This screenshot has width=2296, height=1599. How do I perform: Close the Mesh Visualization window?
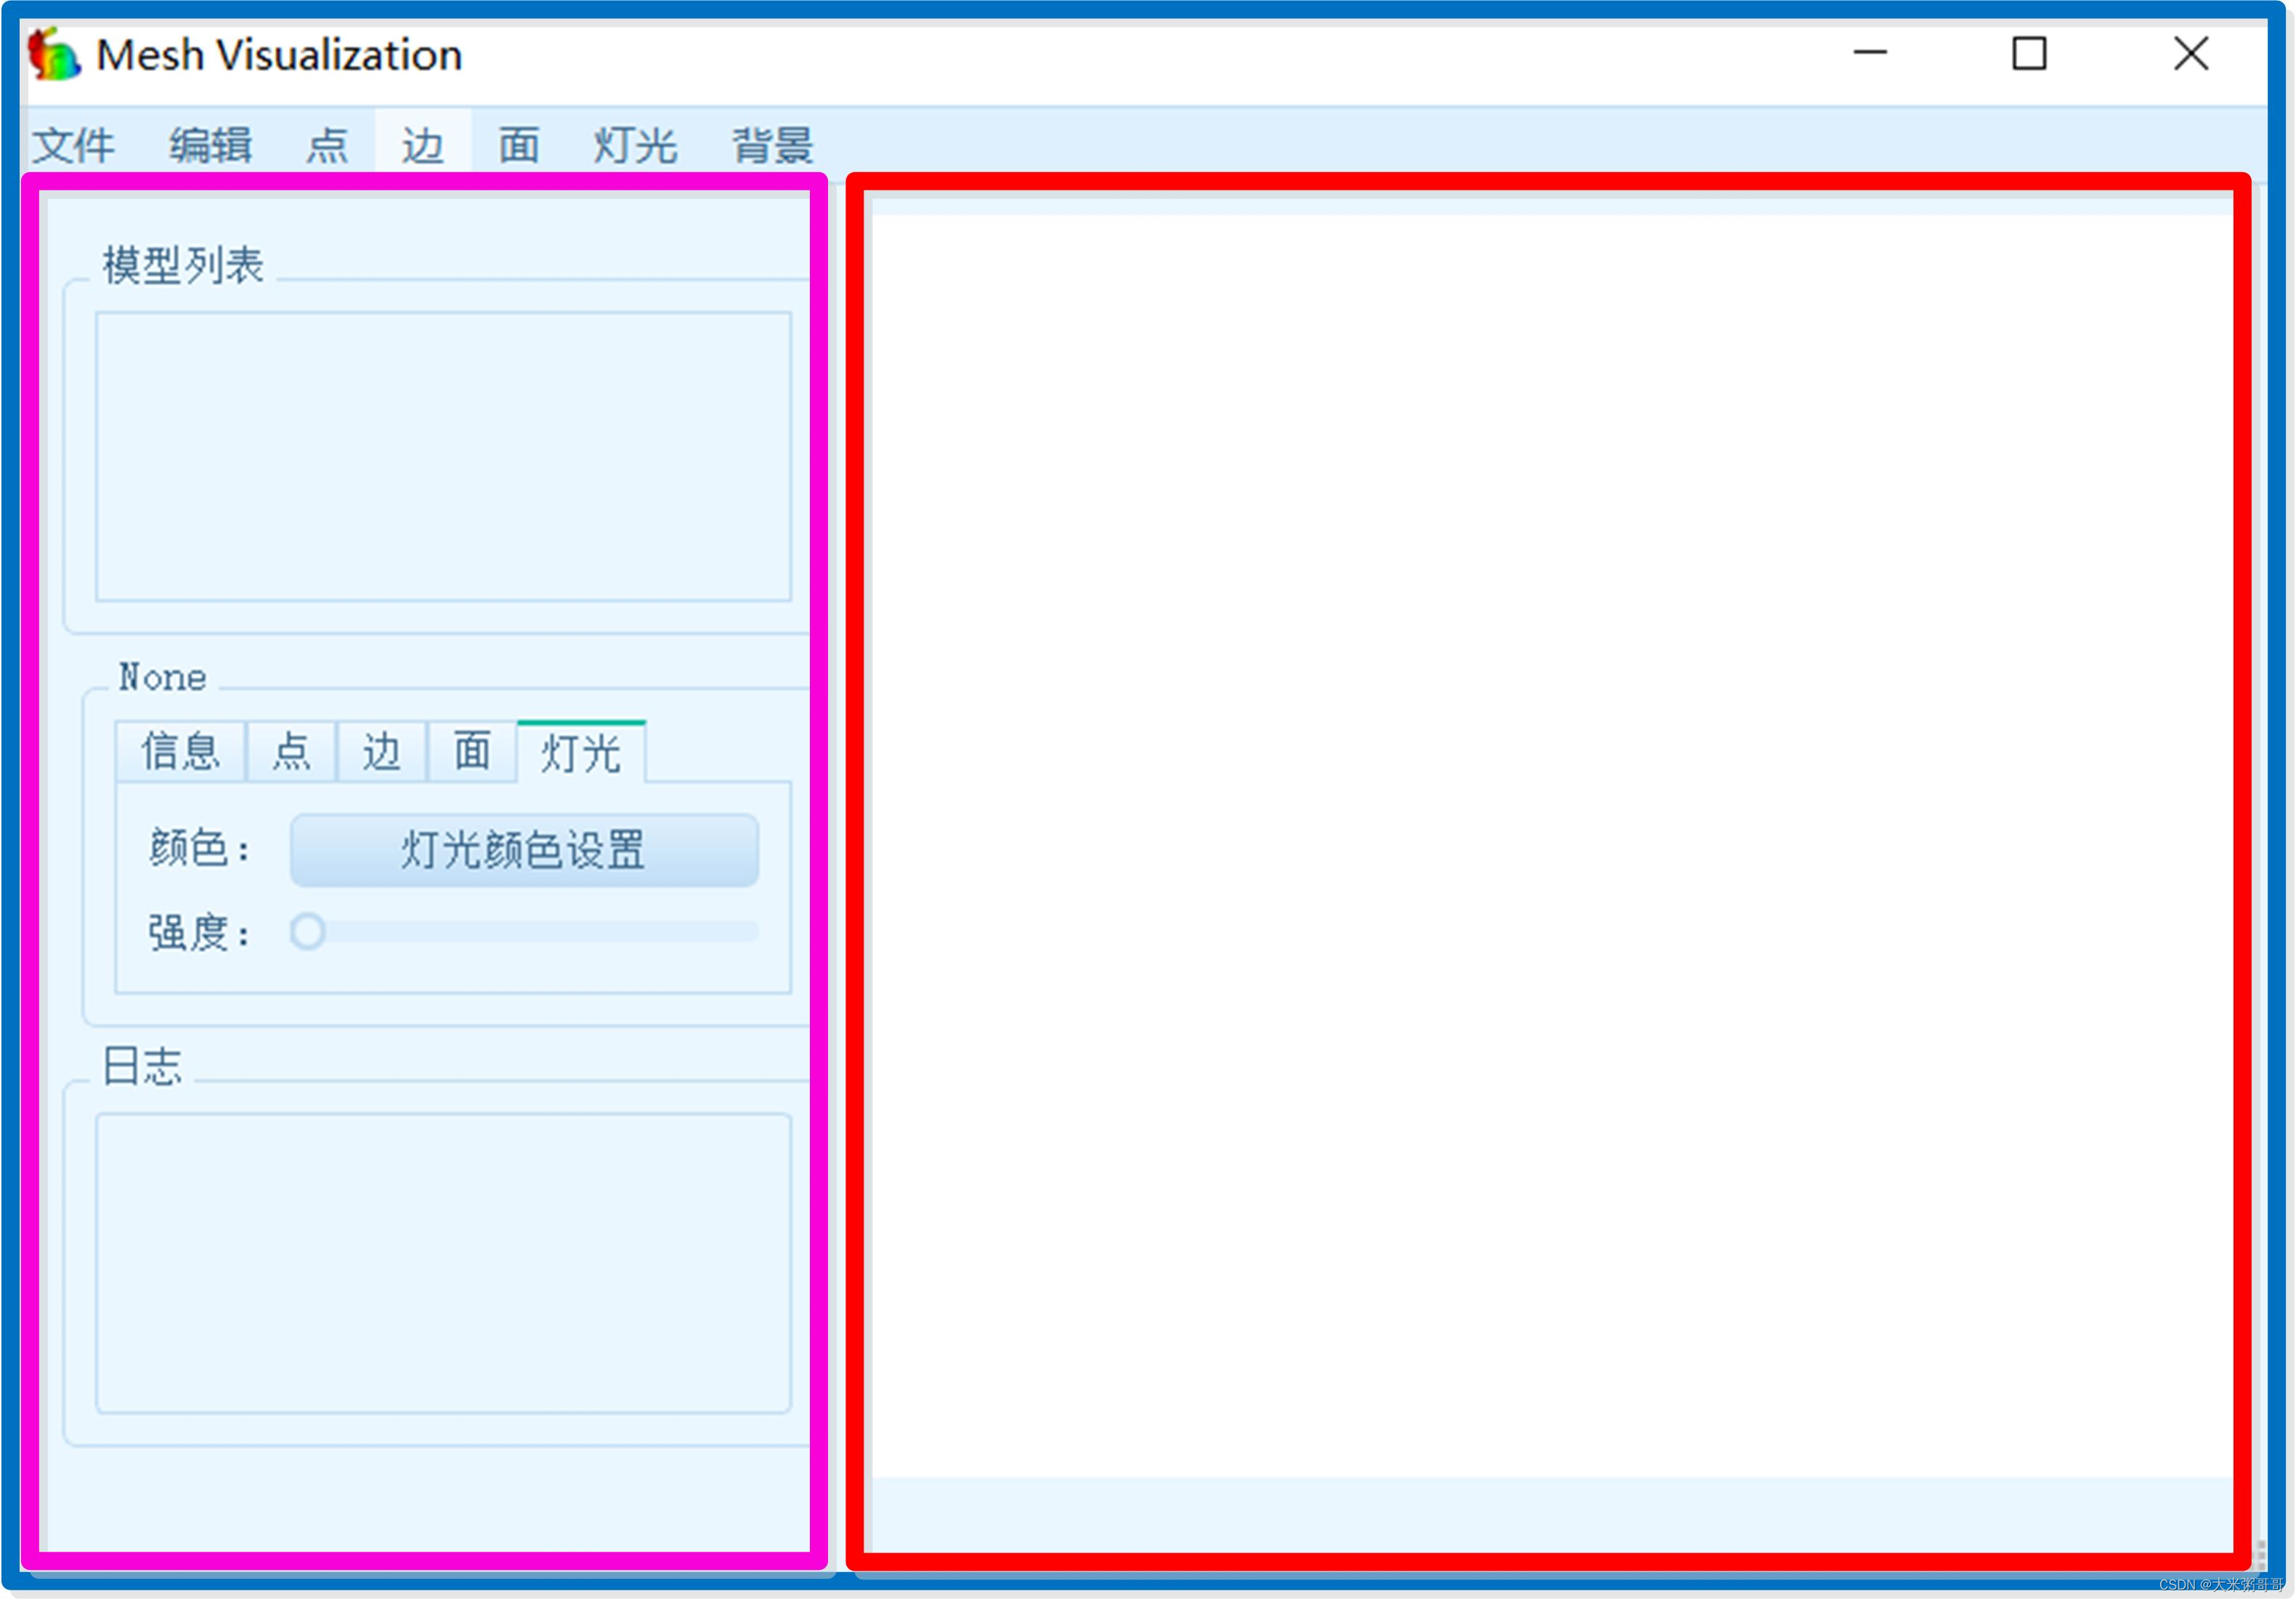pos(2191,53)
